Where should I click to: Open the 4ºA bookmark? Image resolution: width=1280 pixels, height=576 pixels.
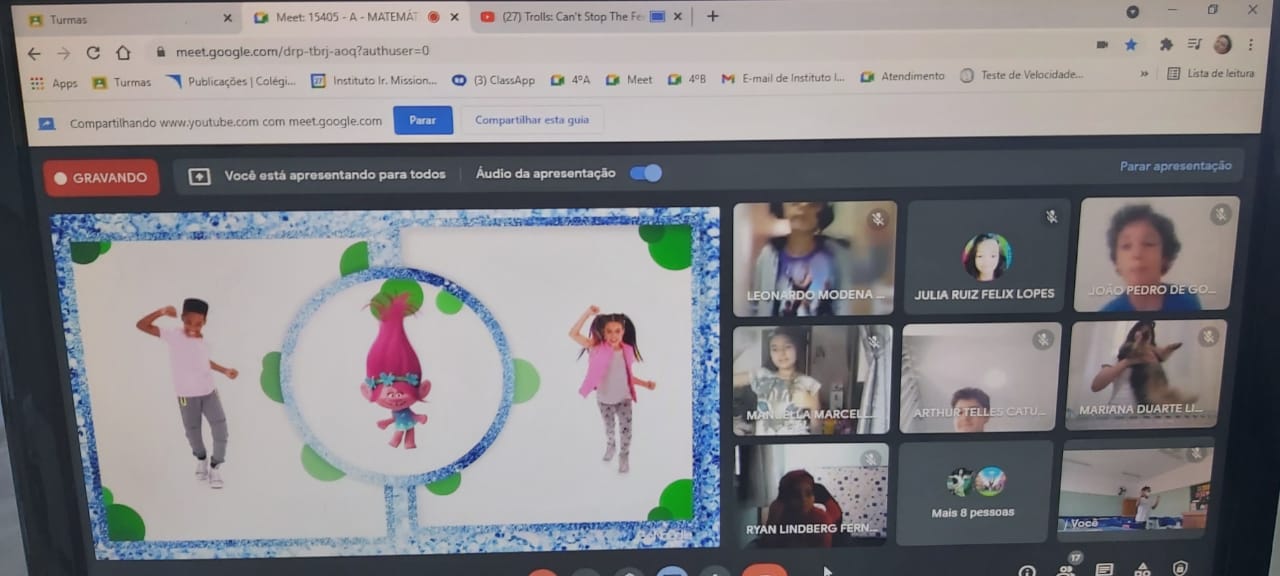click(x=570, y=80)
